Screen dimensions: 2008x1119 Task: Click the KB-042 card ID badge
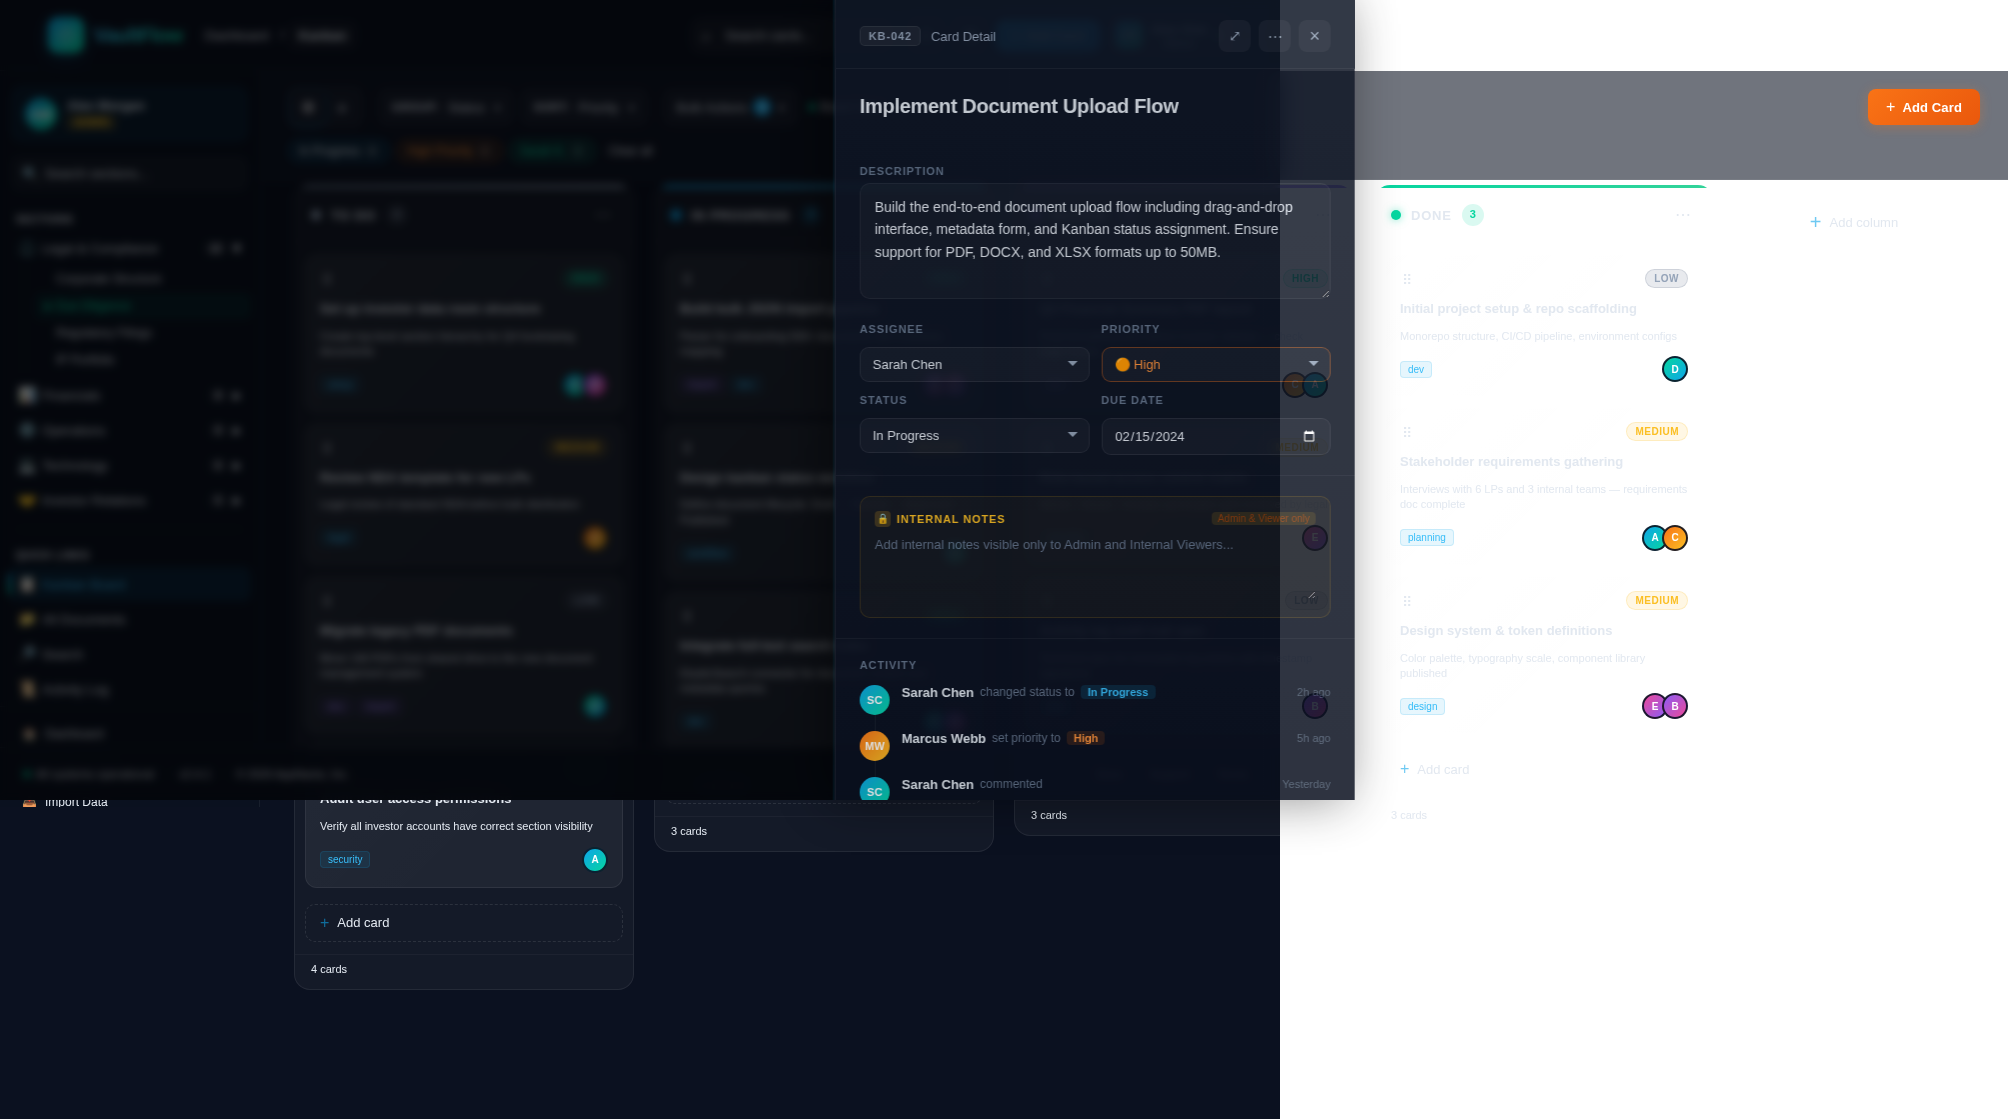click(889, 36)
